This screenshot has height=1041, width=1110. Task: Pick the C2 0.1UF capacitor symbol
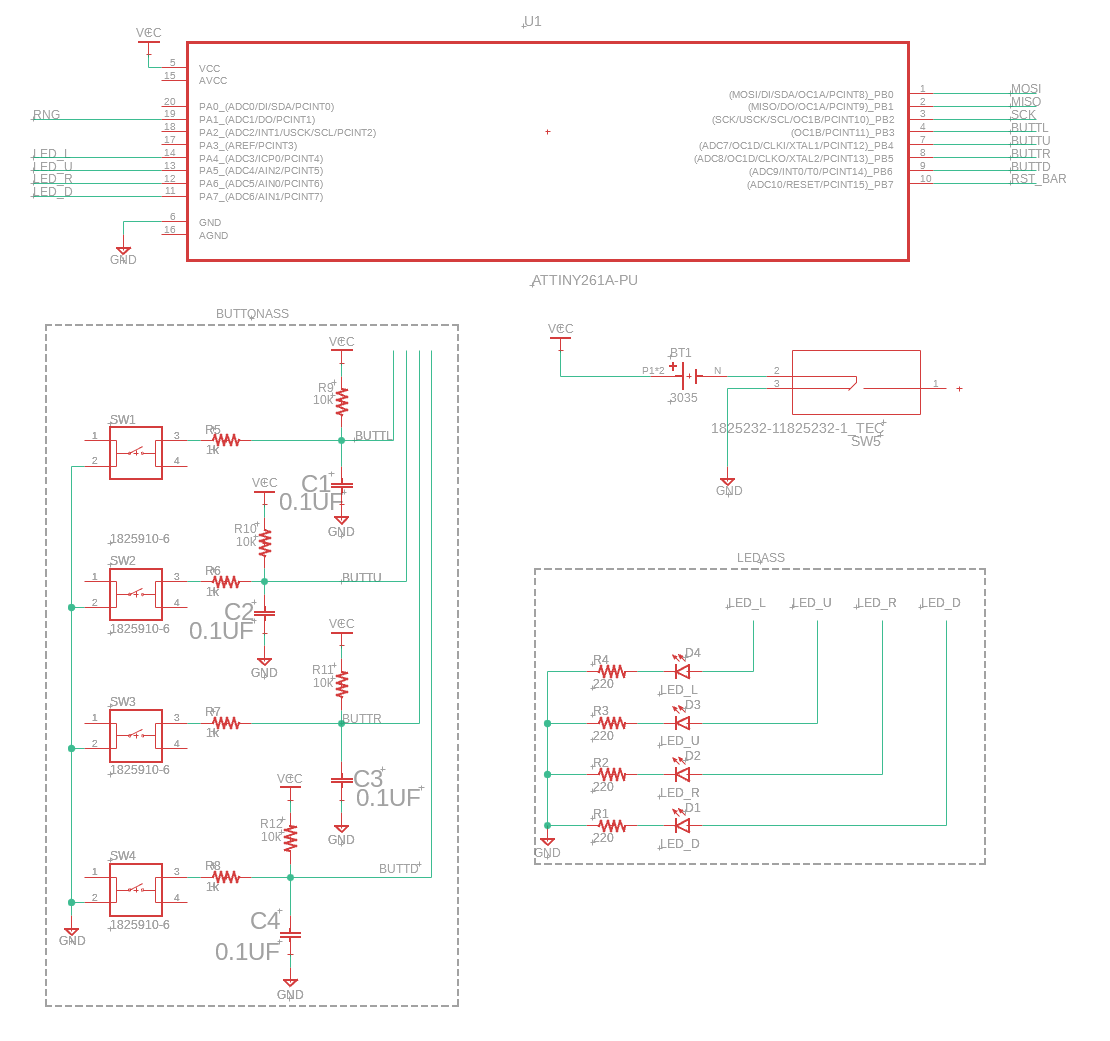point(265,614)
